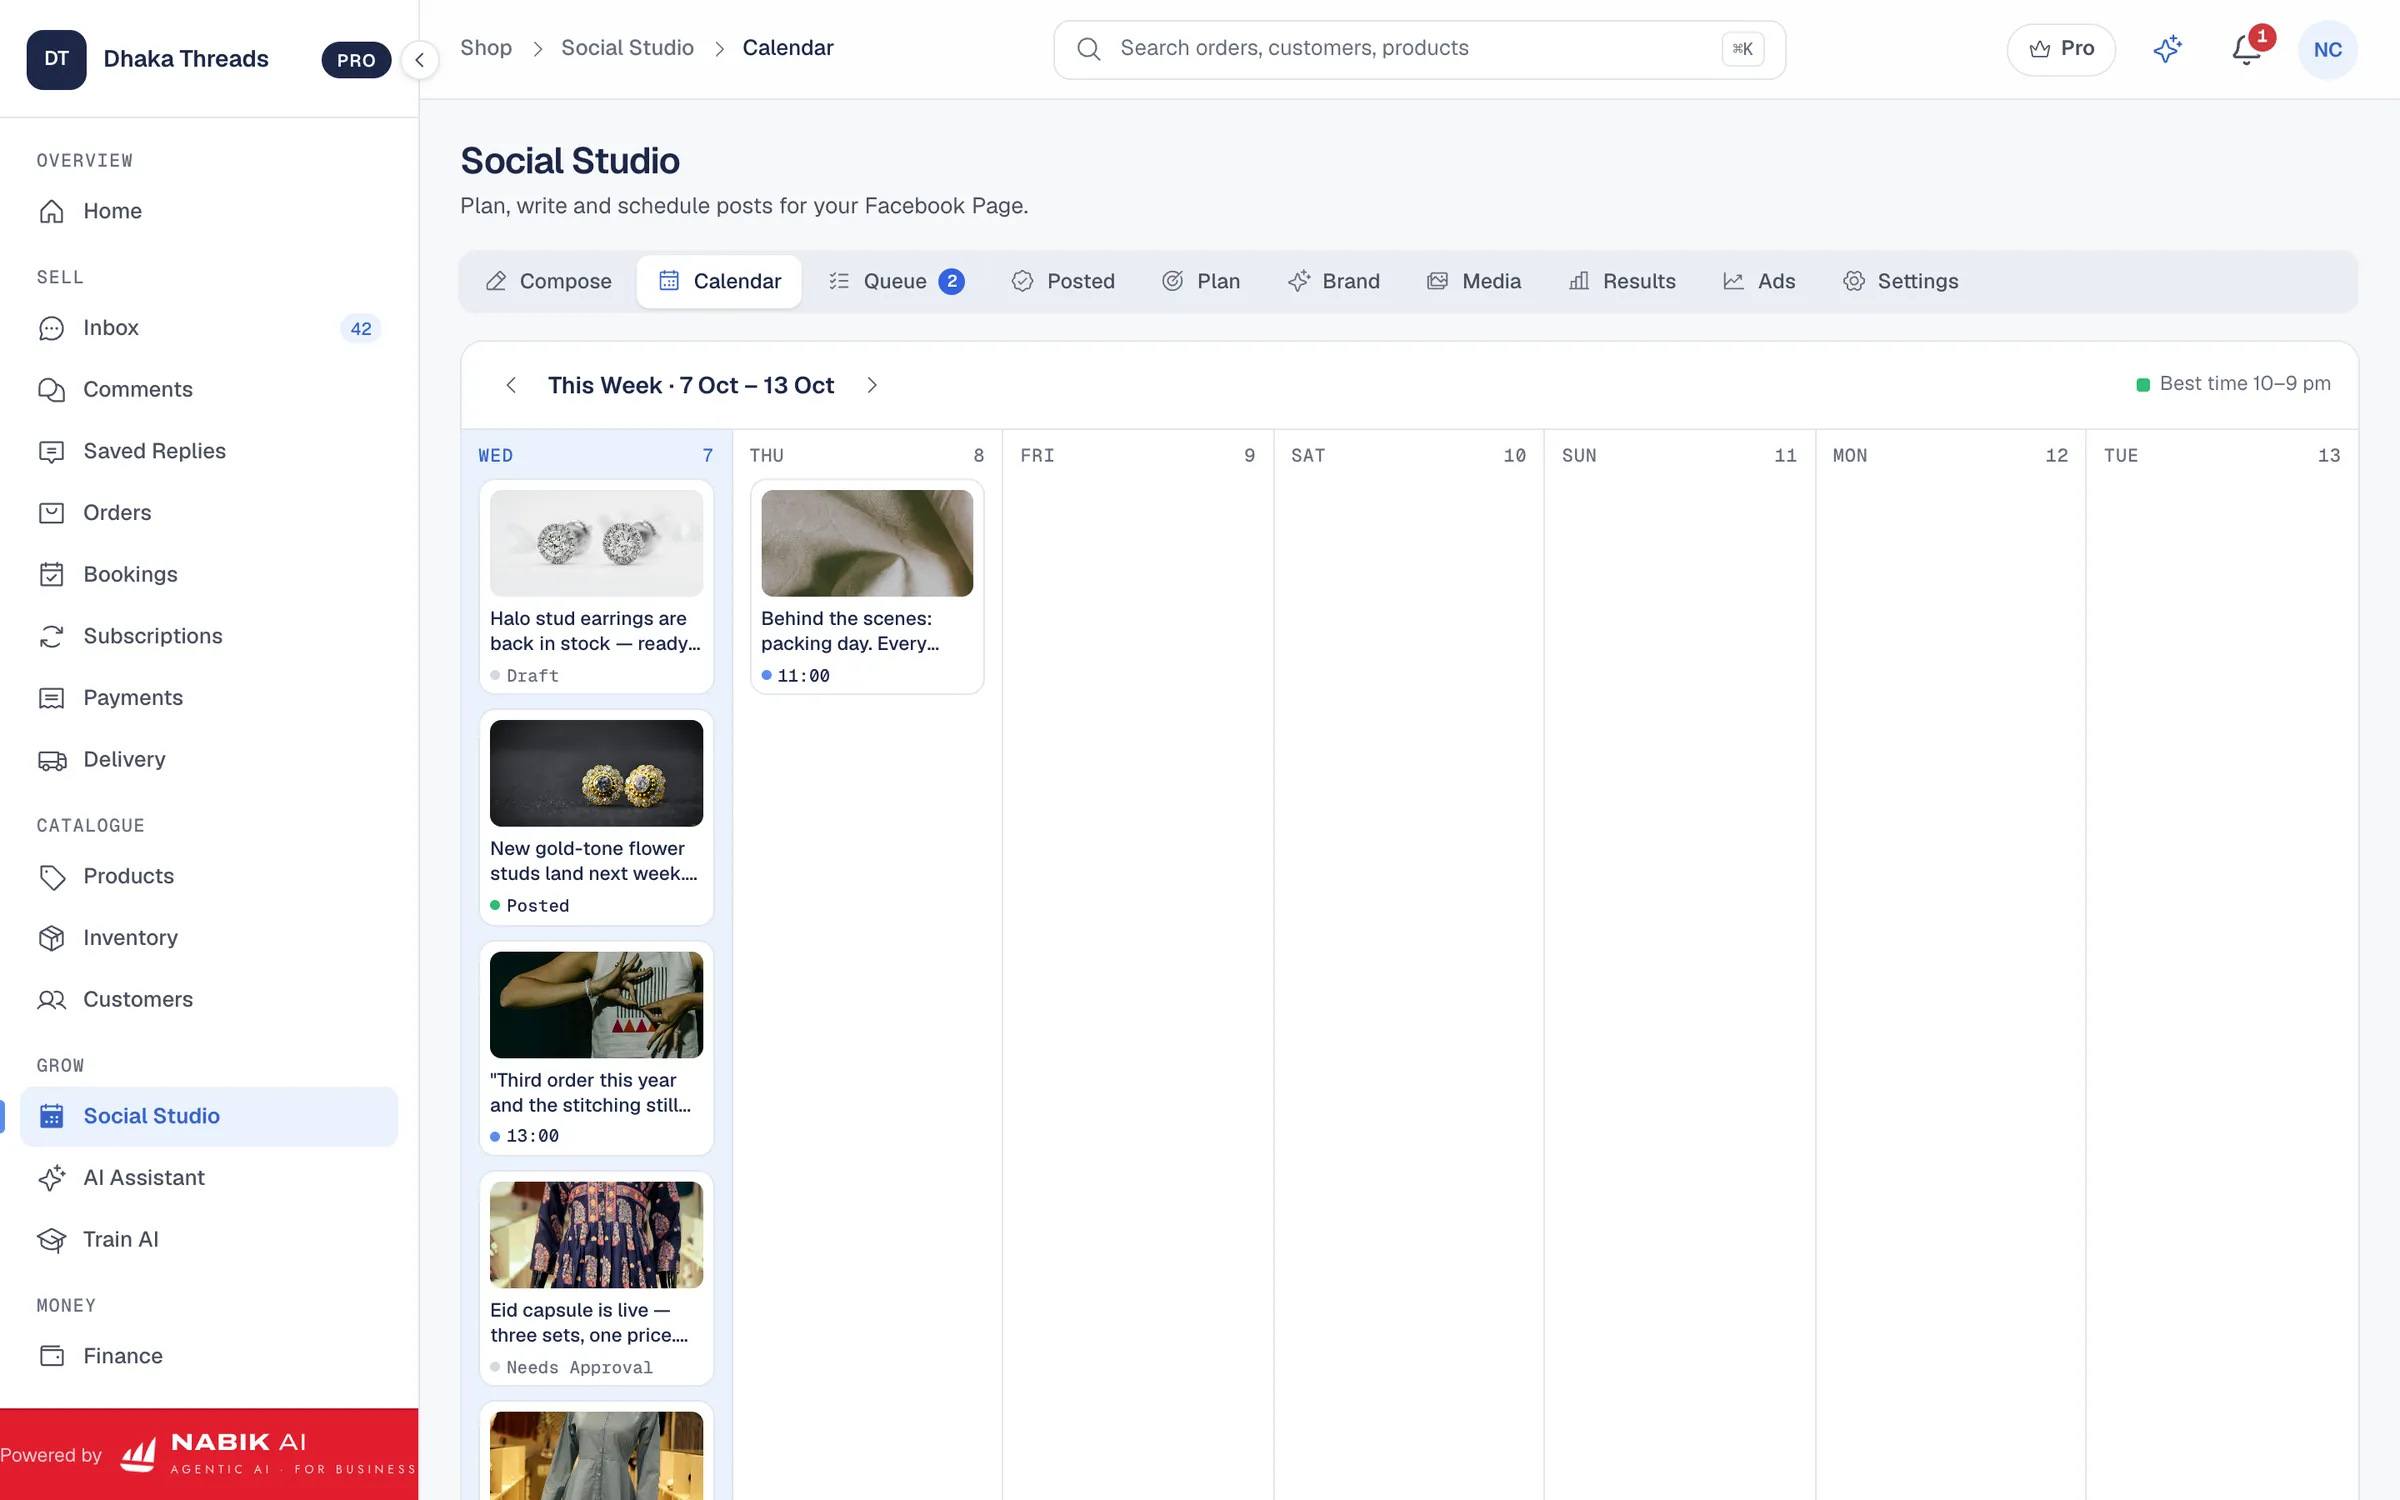
Task: Click the Pro plan button
Action: click(2061, 49)
